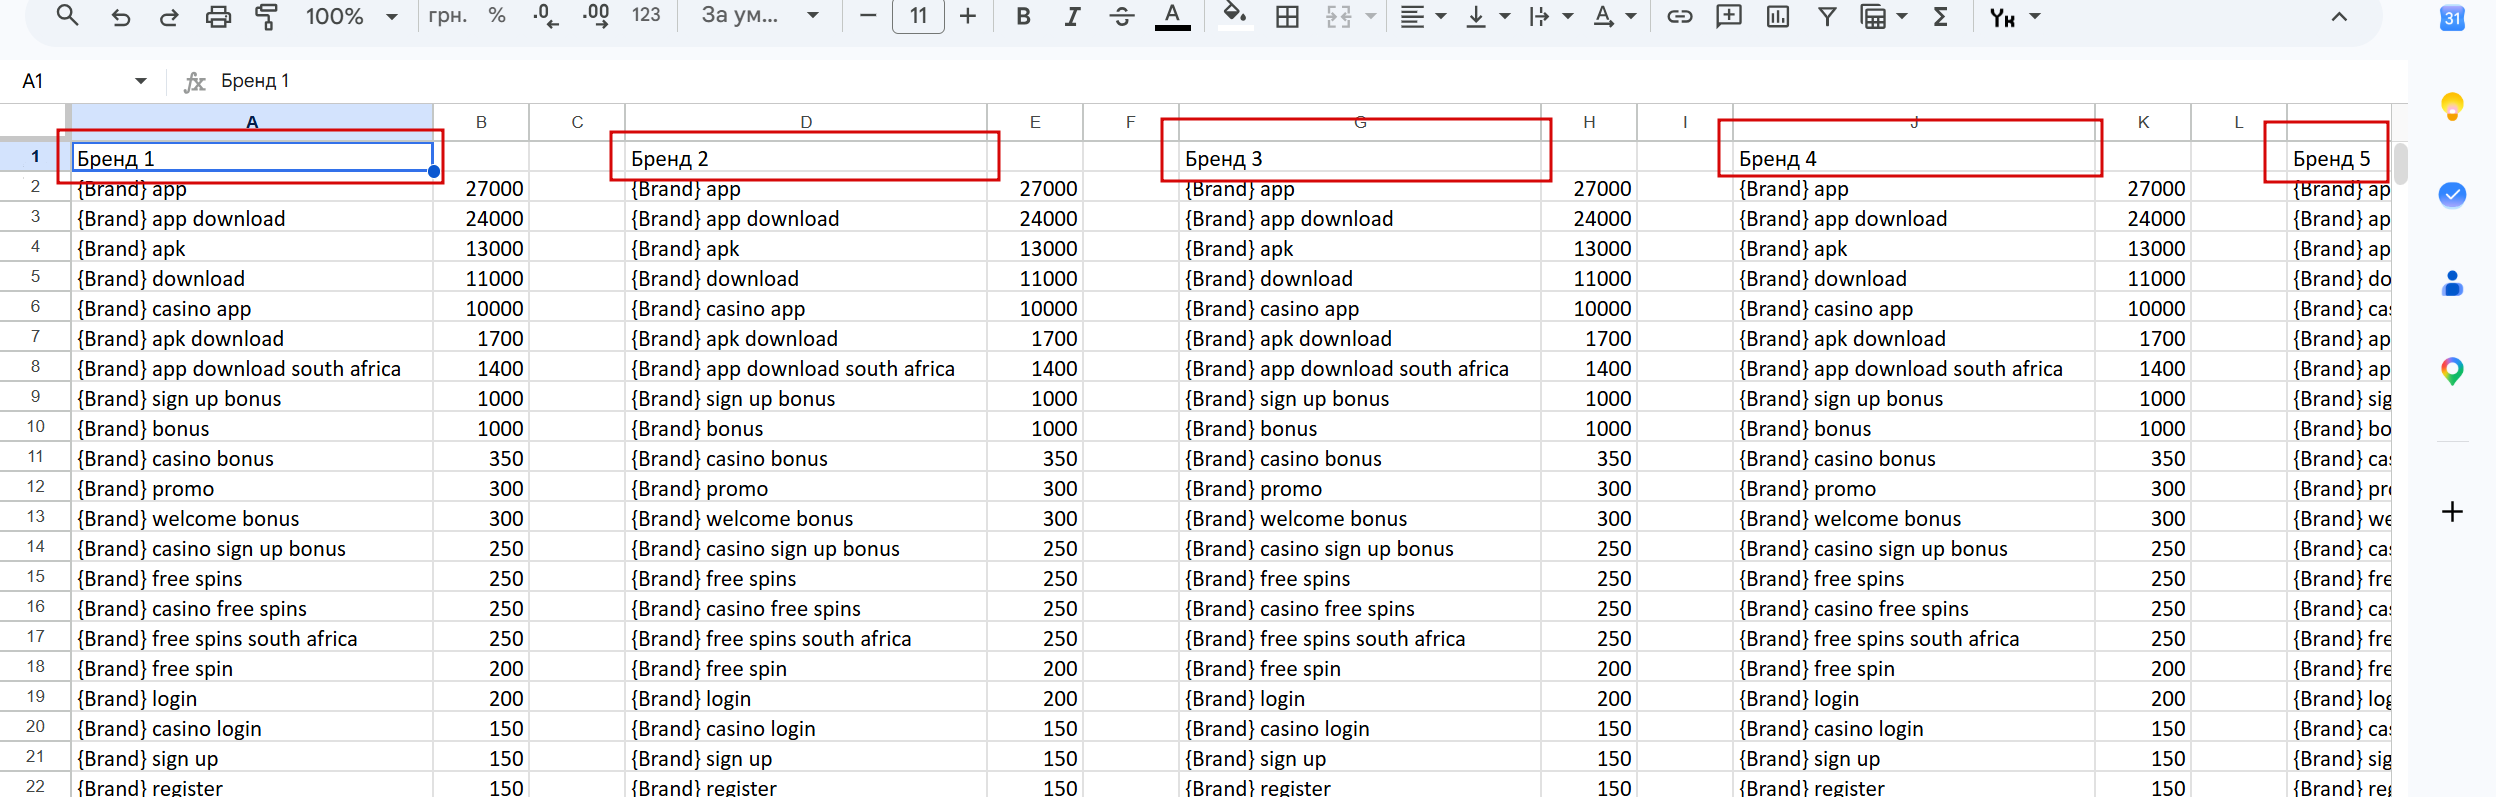Viewport: 2496px width, 797px height.
Task: Print the spreadsheet
Action: [x=218, y=16]
